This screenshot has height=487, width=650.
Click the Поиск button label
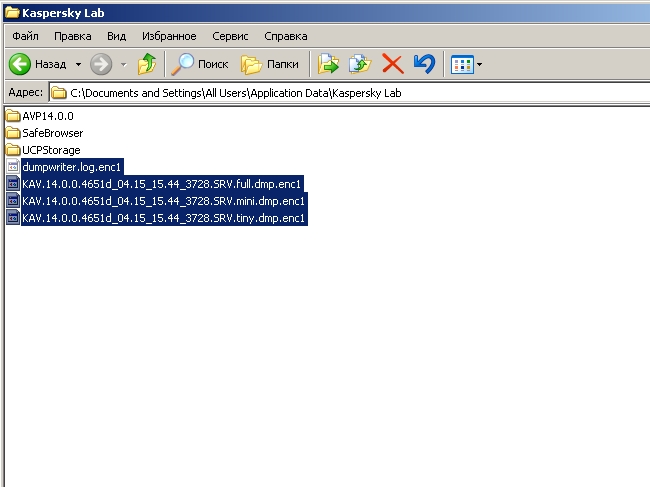pyautogui.click(x=213, y=64)
